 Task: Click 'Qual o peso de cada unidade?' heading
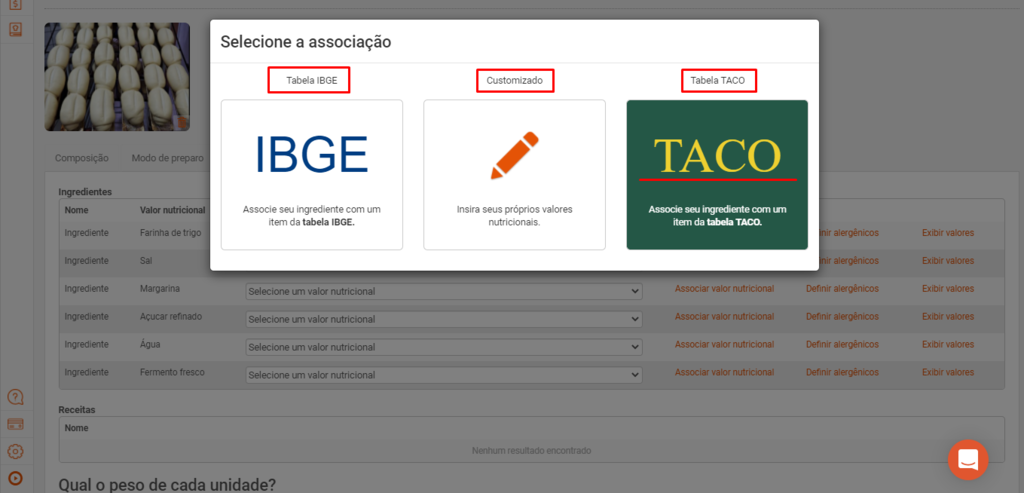pos(167,485)
